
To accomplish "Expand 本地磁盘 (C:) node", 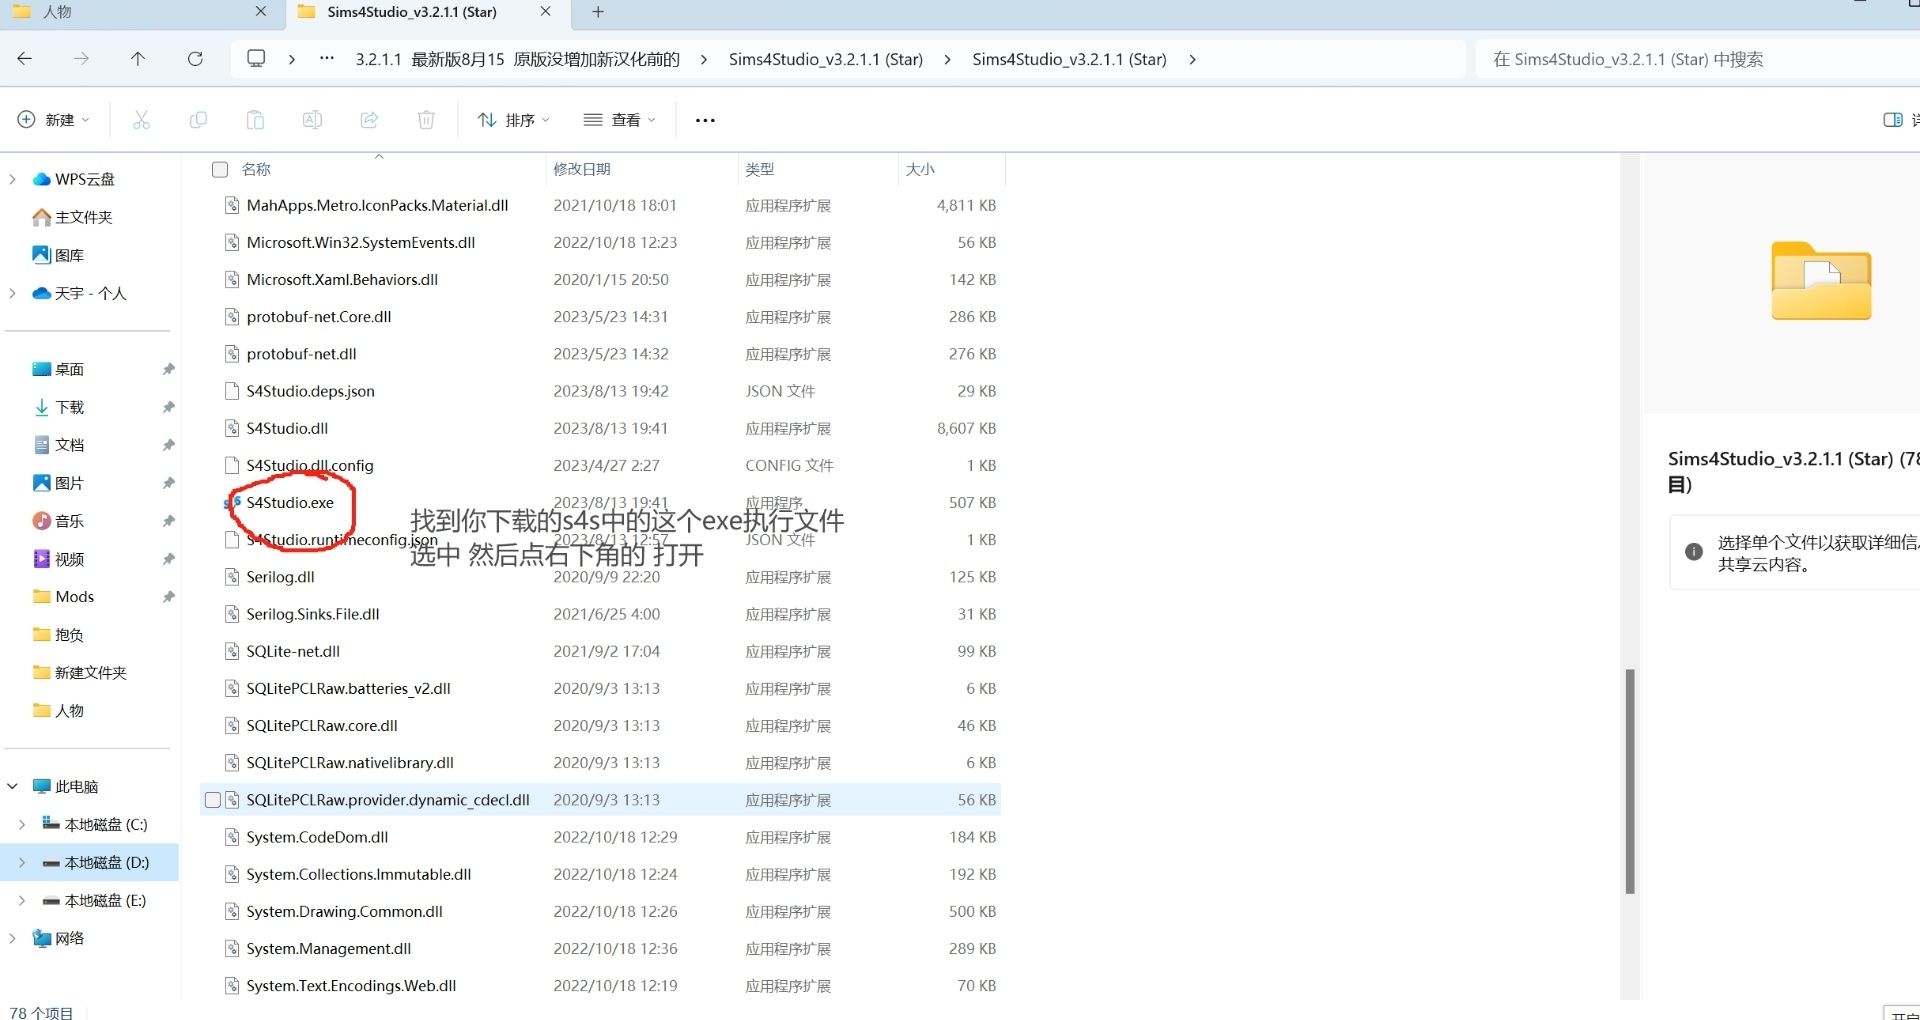I will point(22,825).
